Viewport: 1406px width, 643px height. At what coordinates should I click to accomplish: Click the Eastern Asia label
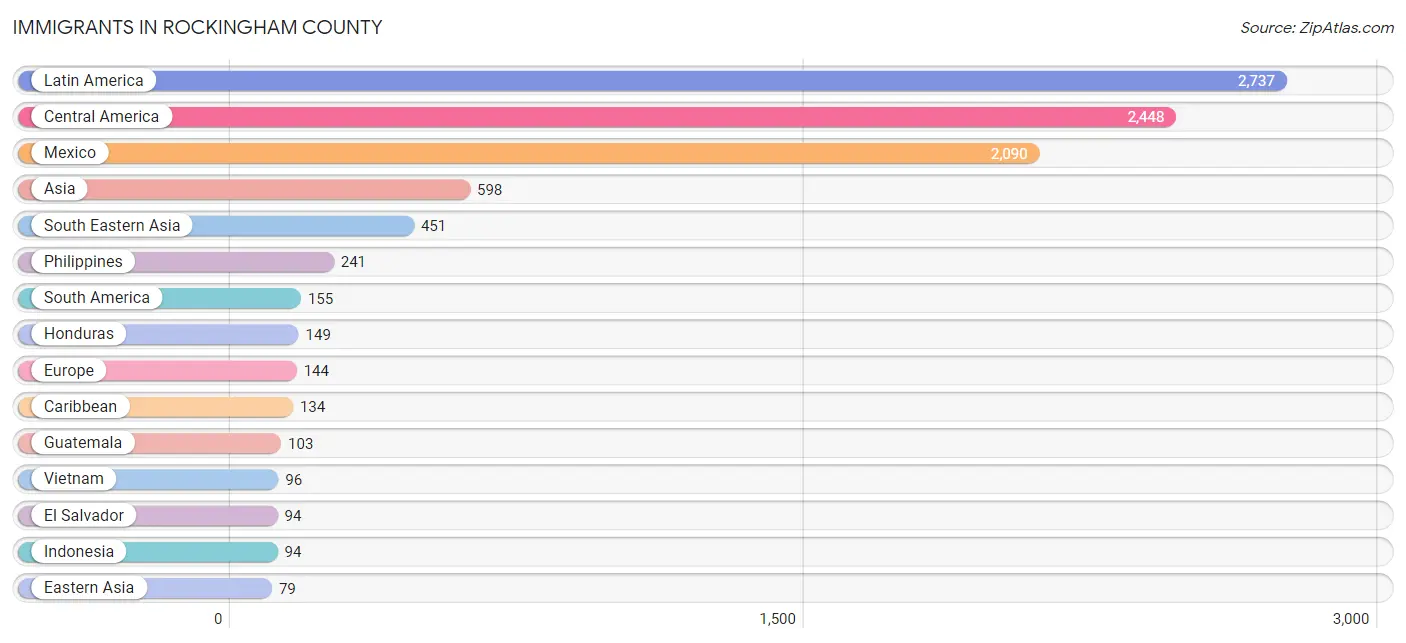(x=89, y=588)
